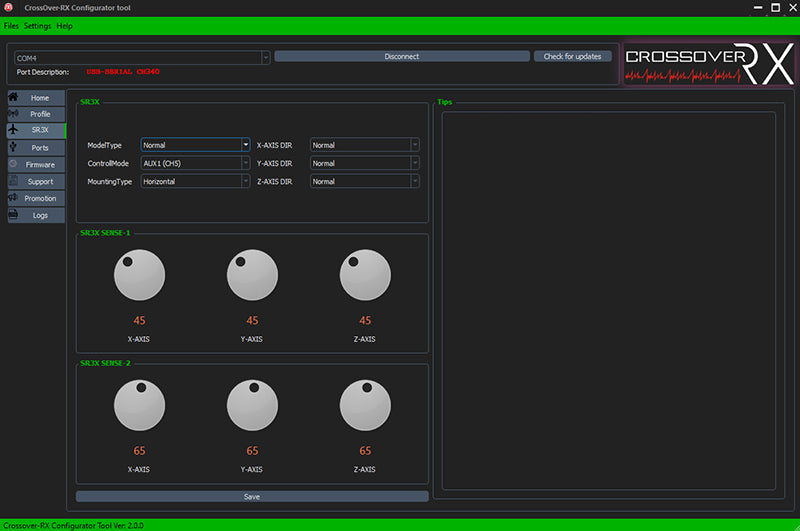The height and width of the screenshot is (531, 800).
Task: Open the Settings menu
Action: 37,25
